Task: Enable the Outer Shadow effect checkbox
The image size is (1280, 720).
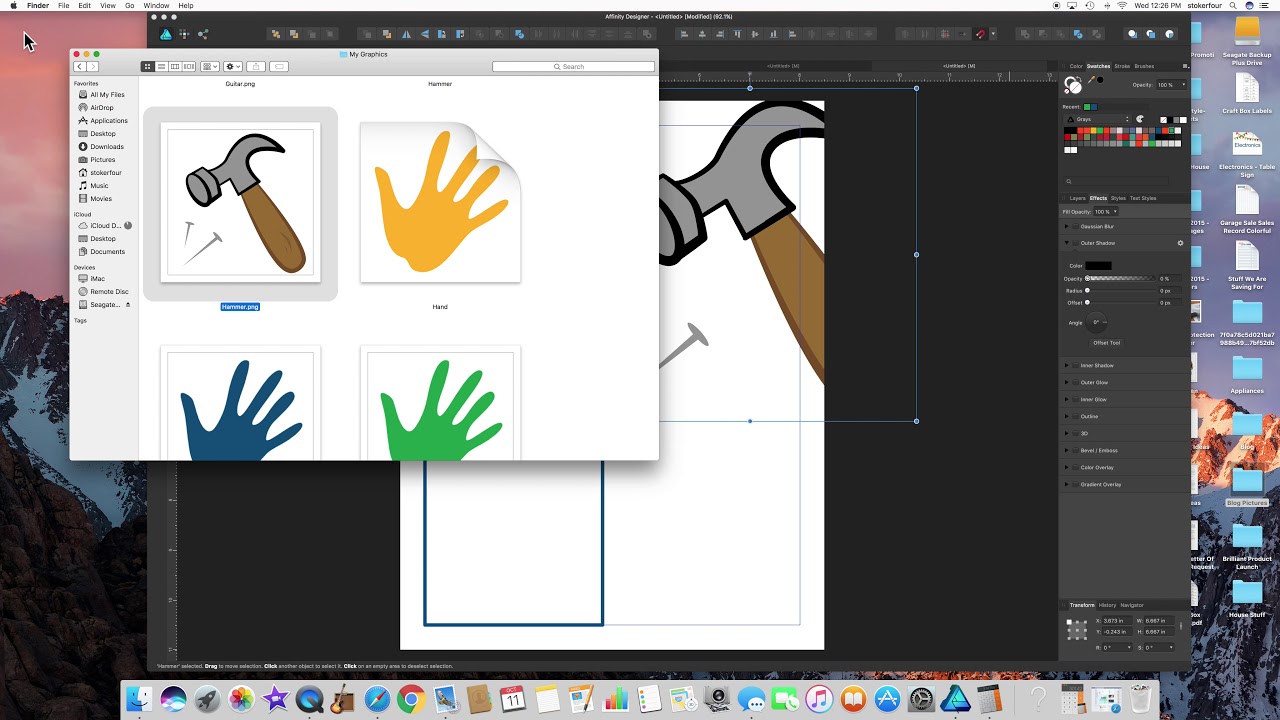Action: (x=1075, y=243)
